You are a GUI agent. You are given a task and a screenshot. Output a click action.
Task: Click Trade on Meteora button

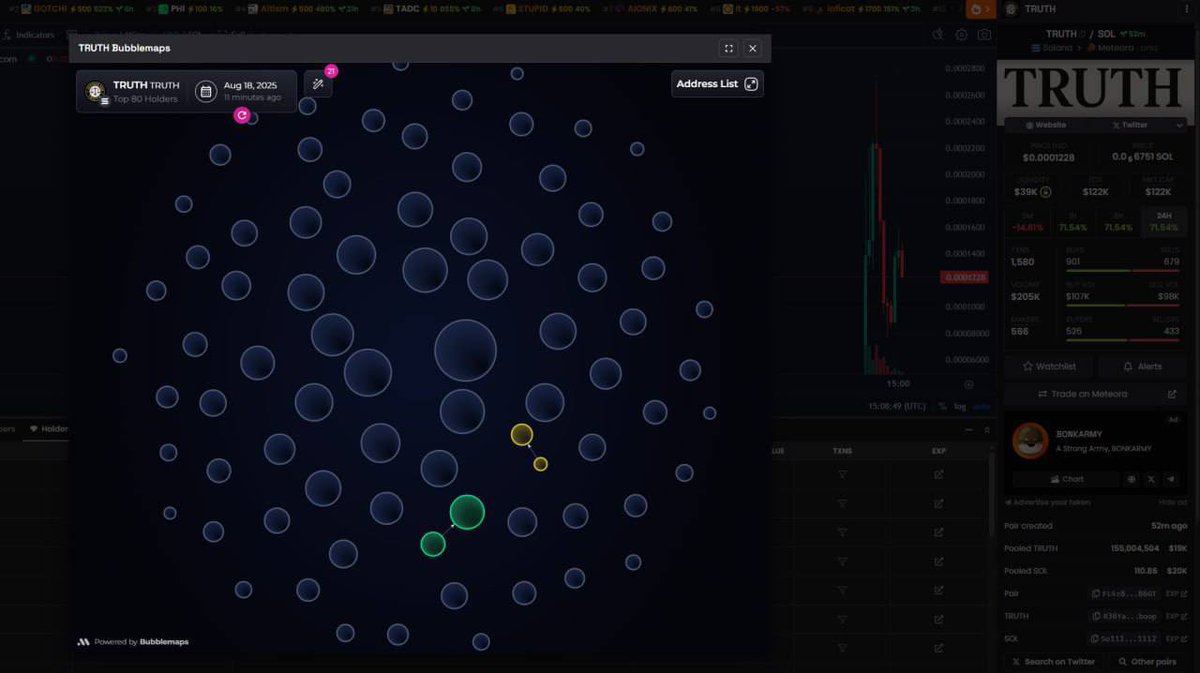coord(1091,394)
